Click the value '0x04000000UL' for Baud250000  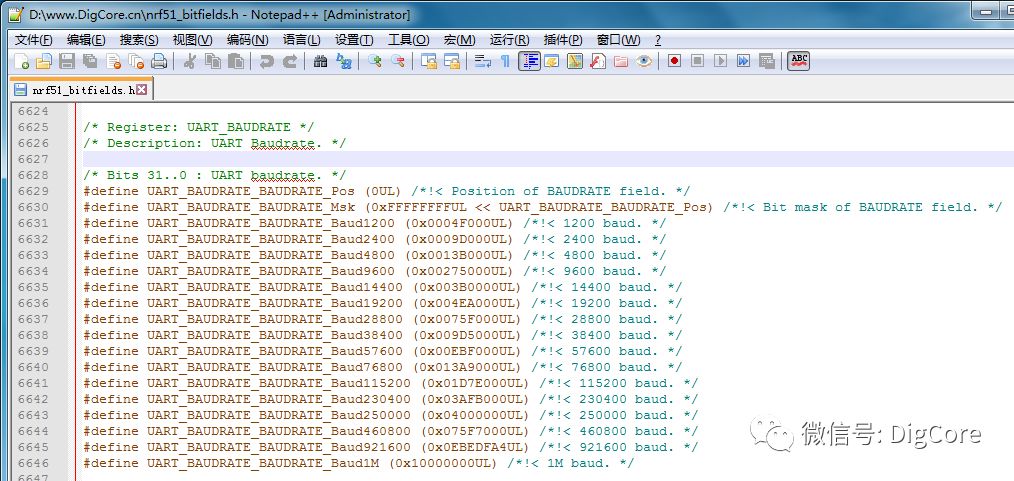pos(475,416)
